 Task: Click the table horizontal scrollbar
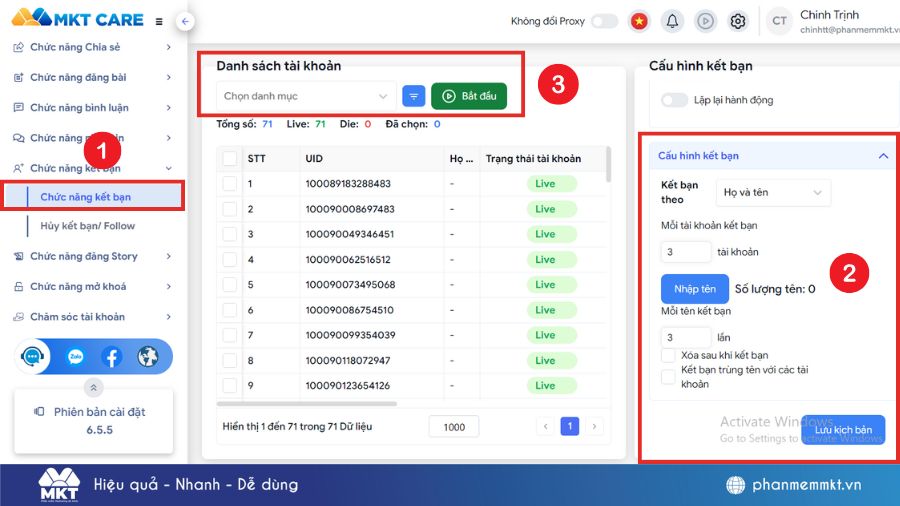(307, 404)
